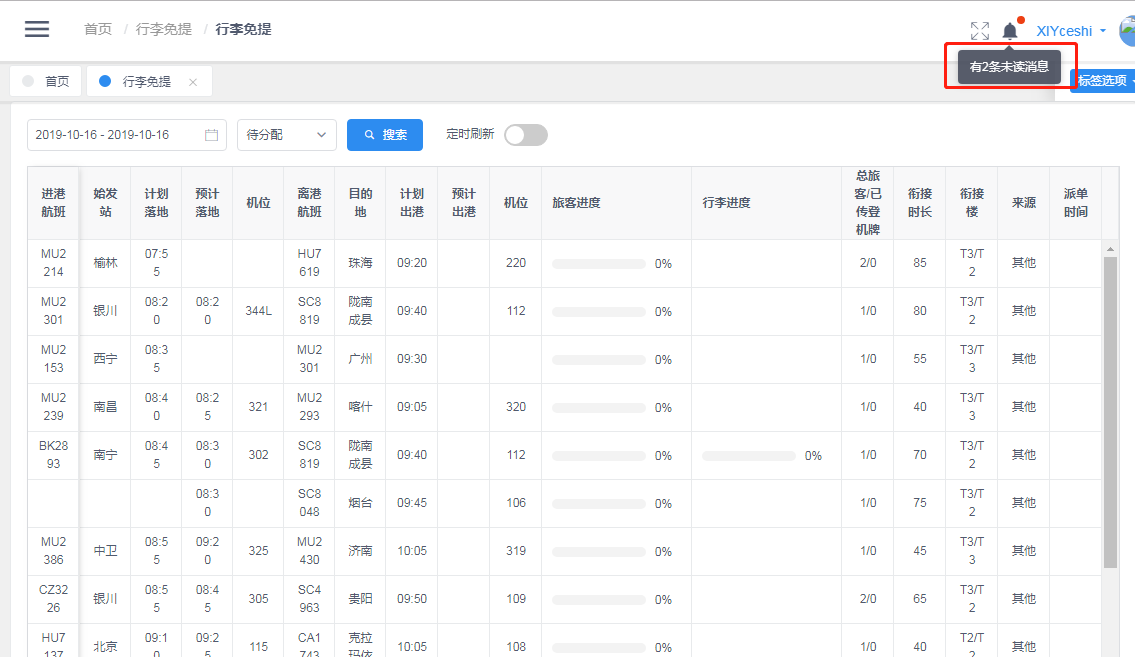Click the middle 行李免提 breadcrumb
This screenshot has width=1135, height=657.
click(164, 29)
